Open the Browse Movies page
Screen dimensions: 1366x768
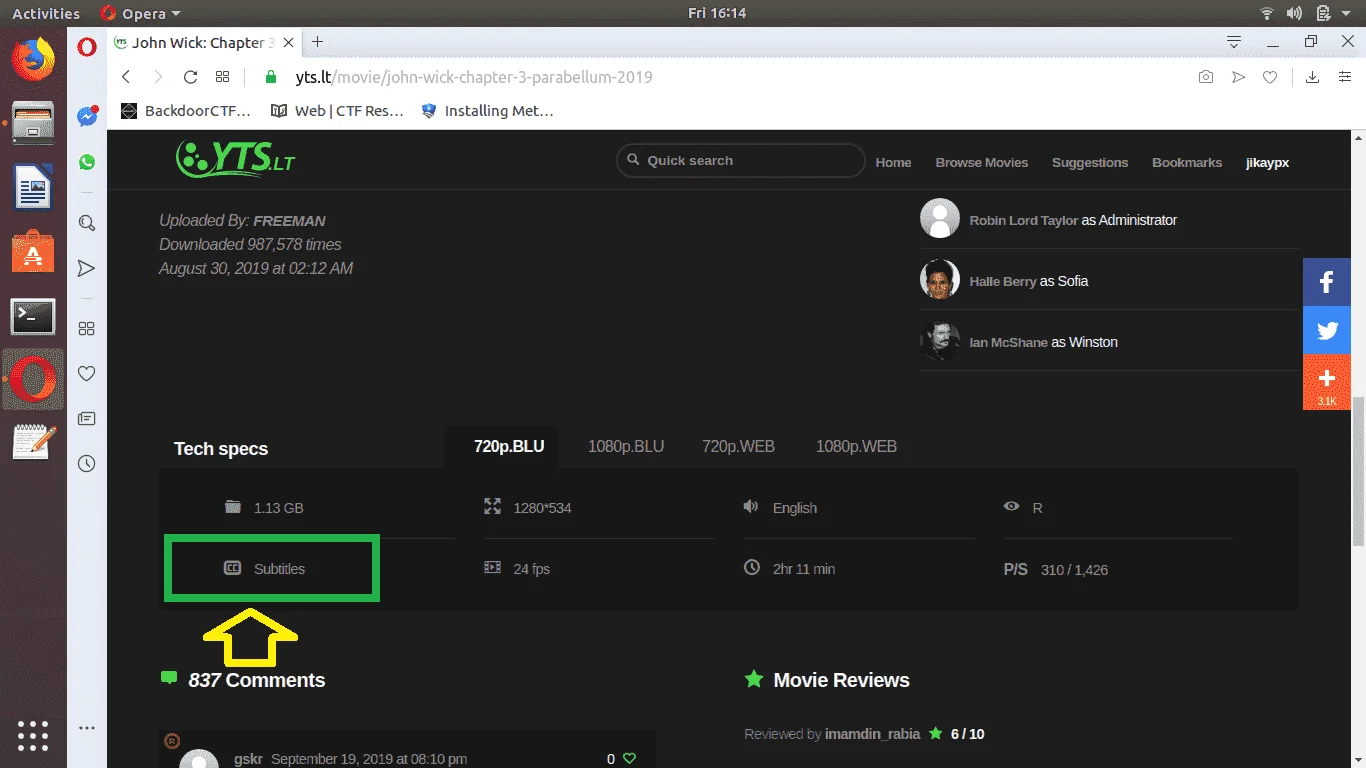(982, 162)
